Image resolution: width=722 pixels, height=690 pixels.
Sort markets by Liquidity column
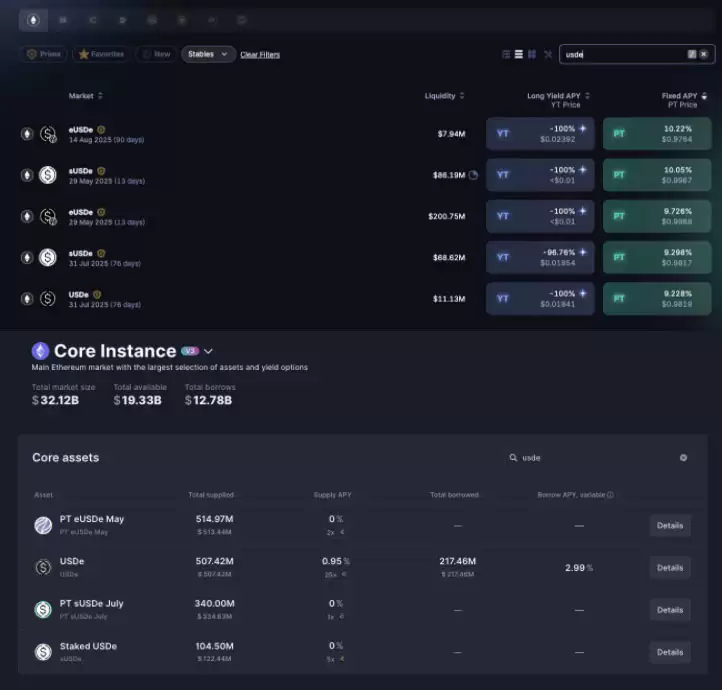tap(444, 96)
